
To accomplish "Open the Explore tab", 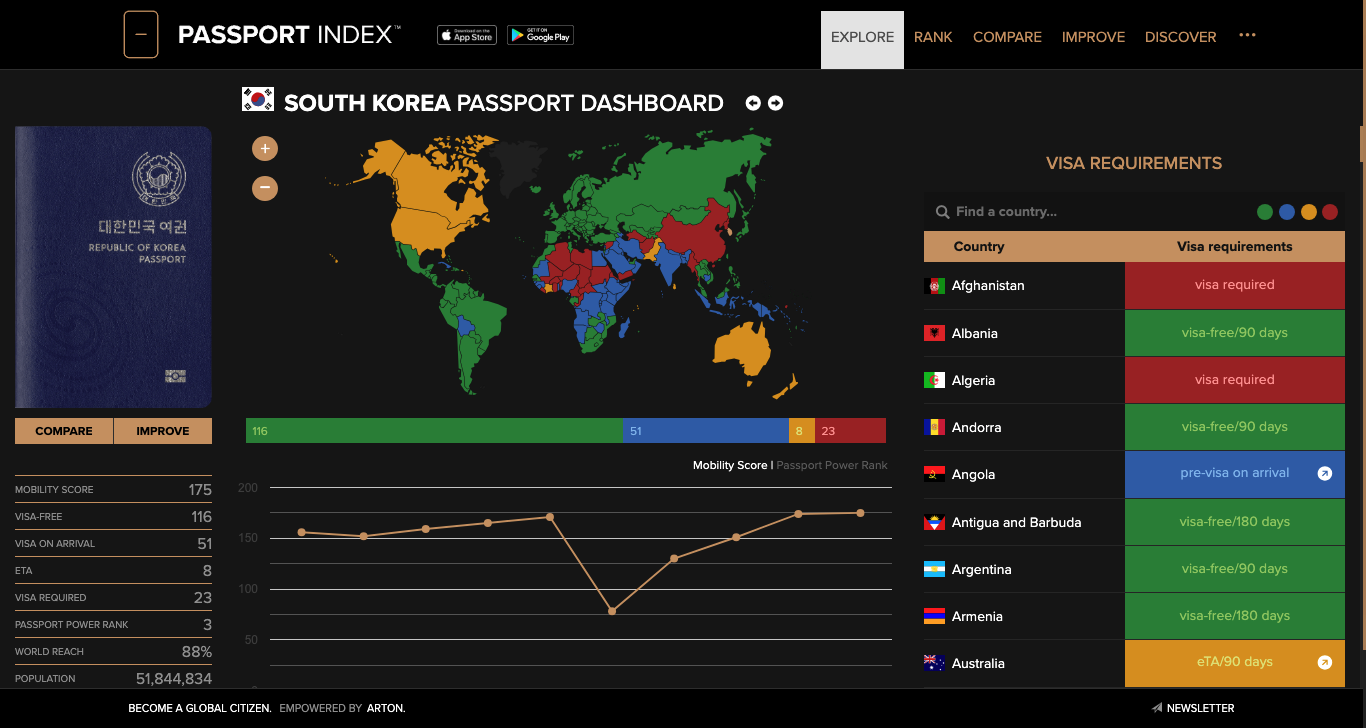I will tap(862, 40).
